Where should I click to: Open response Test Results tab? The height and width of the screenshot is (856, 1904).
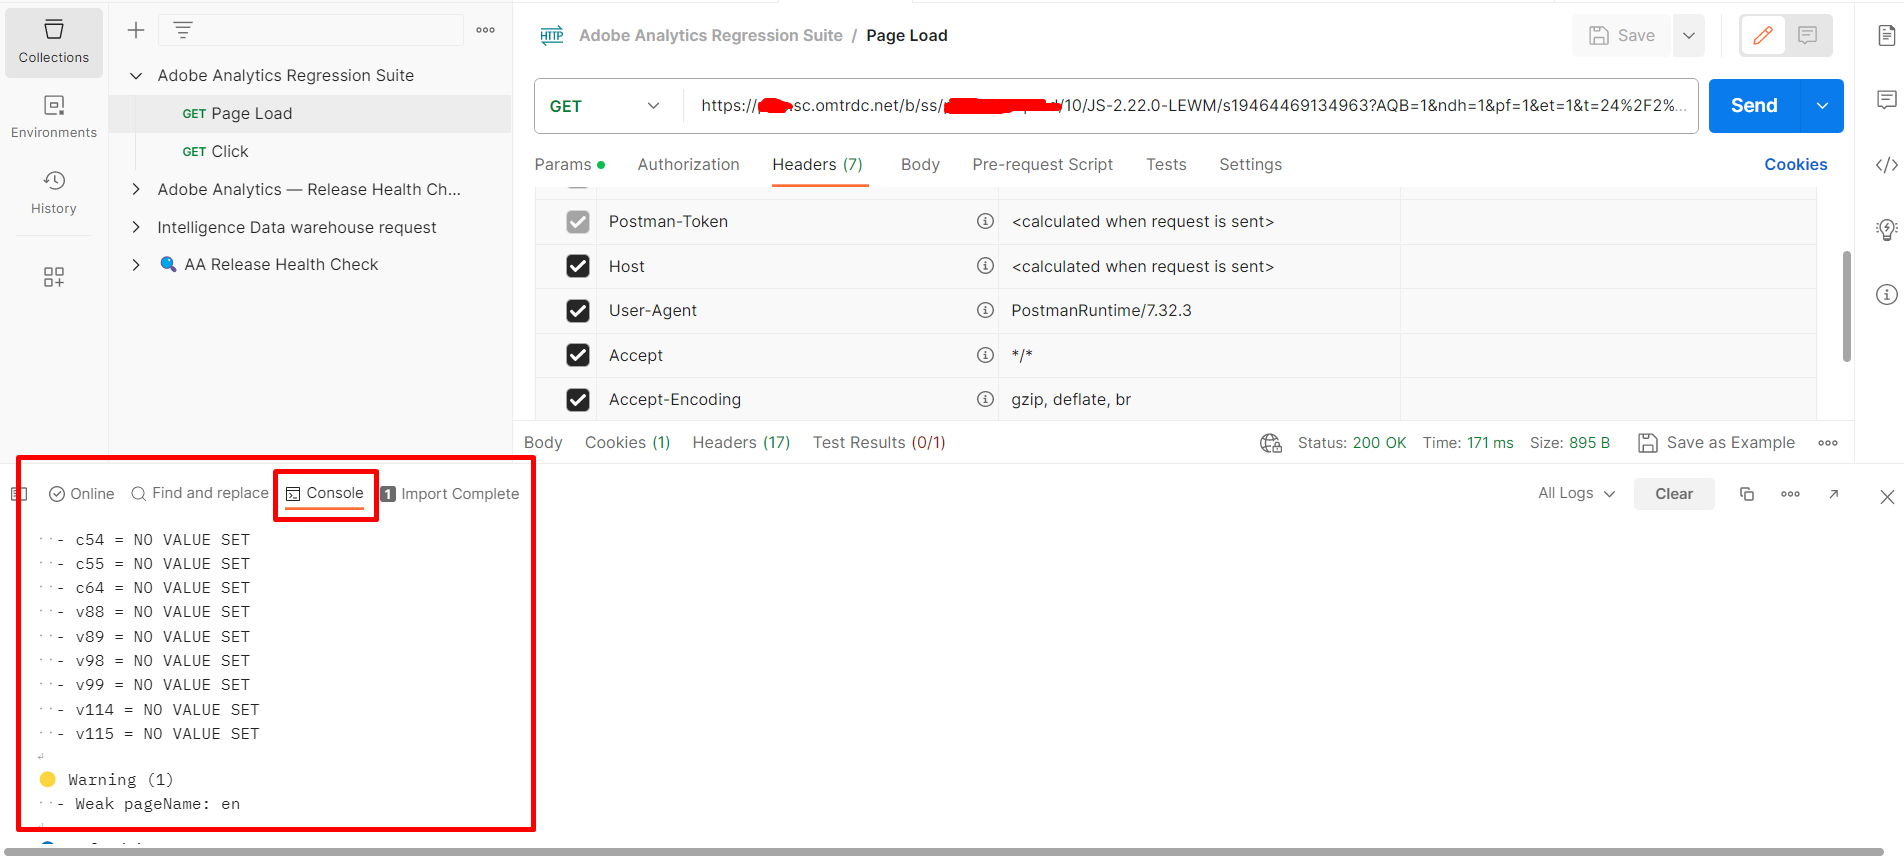click(x=879, y=443)
